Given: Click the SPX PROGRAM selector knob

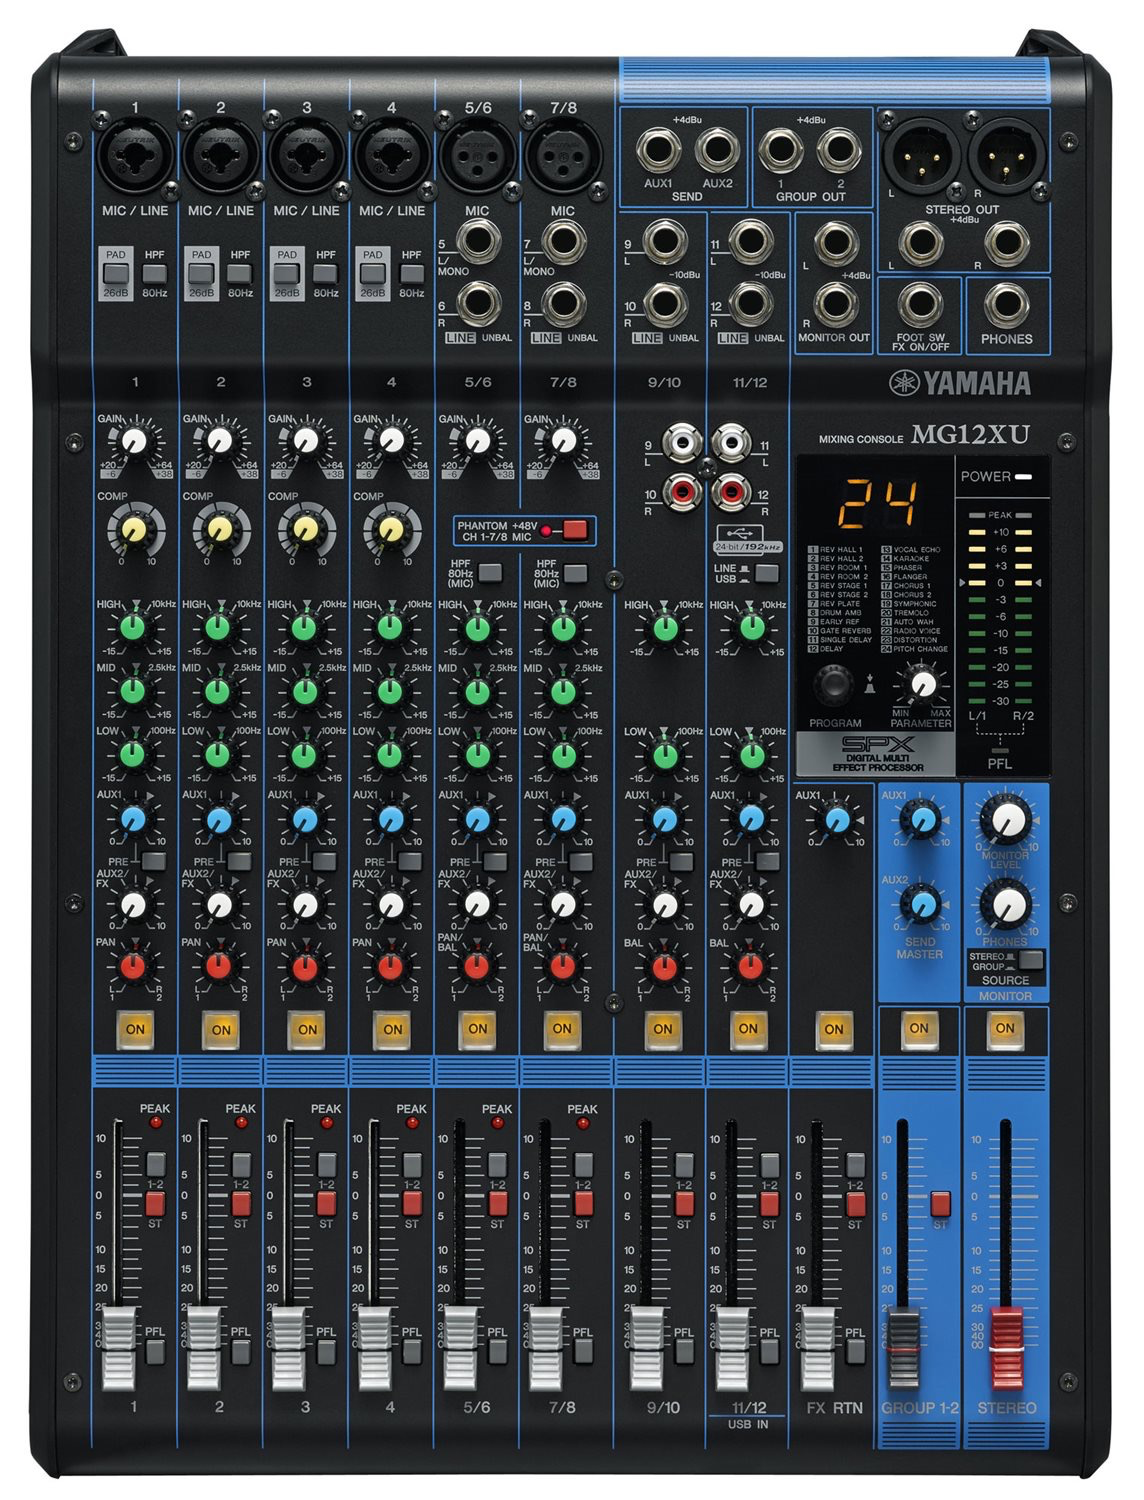Looking at the screenshot, I should 832,685.
